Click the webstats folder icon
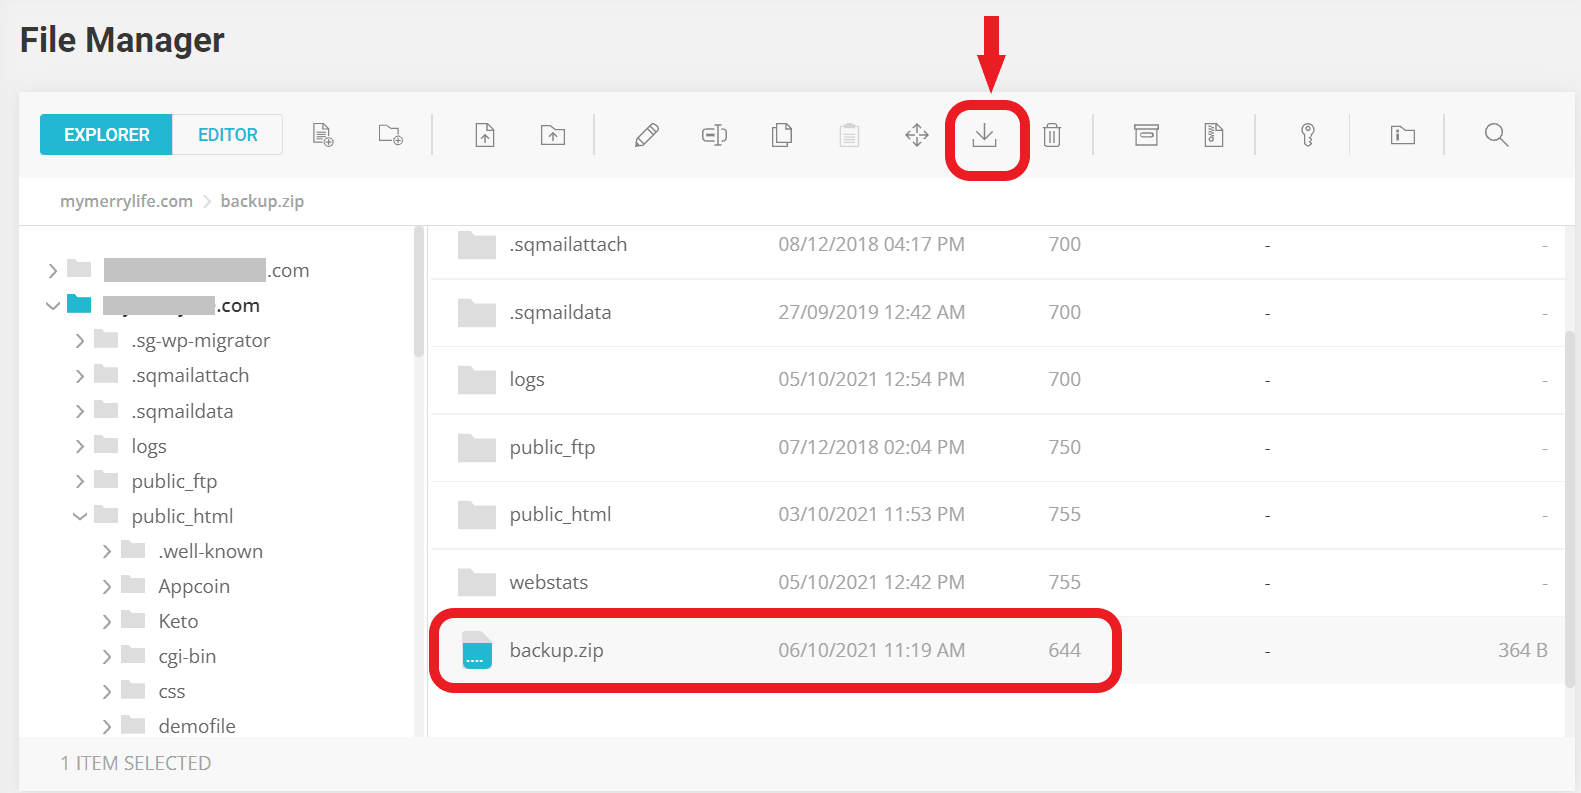This screenshot has height=793, width=1581. [477, 582]
